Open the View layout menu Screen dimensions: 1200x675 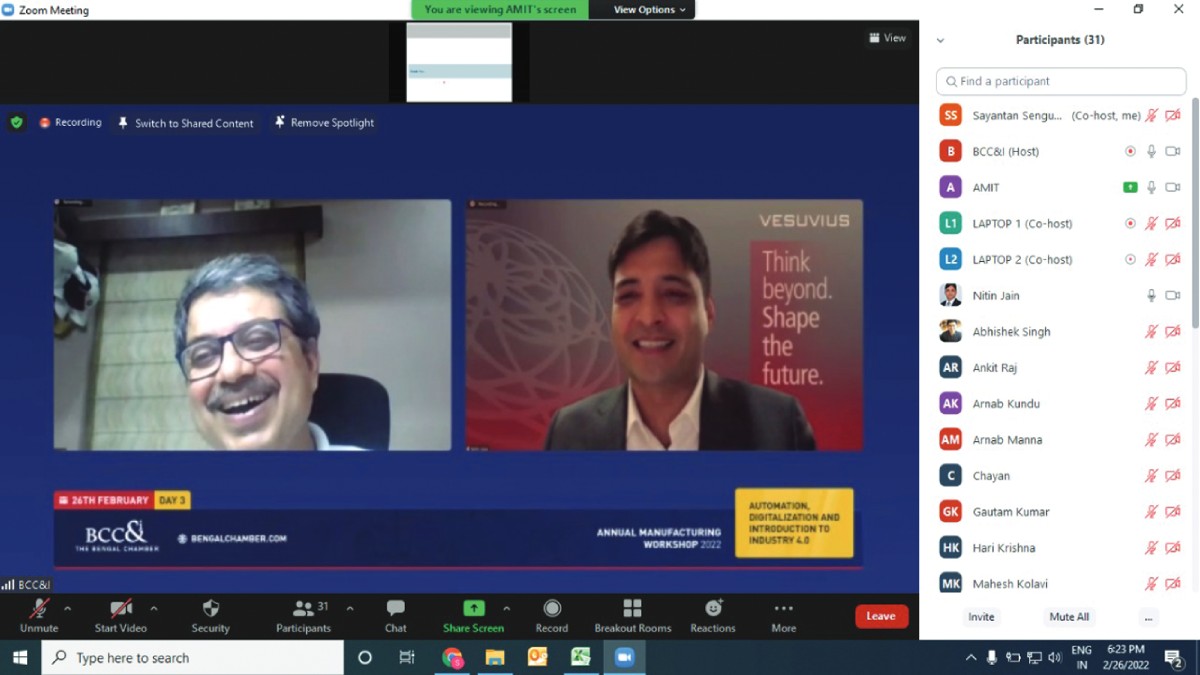point(888,38)
